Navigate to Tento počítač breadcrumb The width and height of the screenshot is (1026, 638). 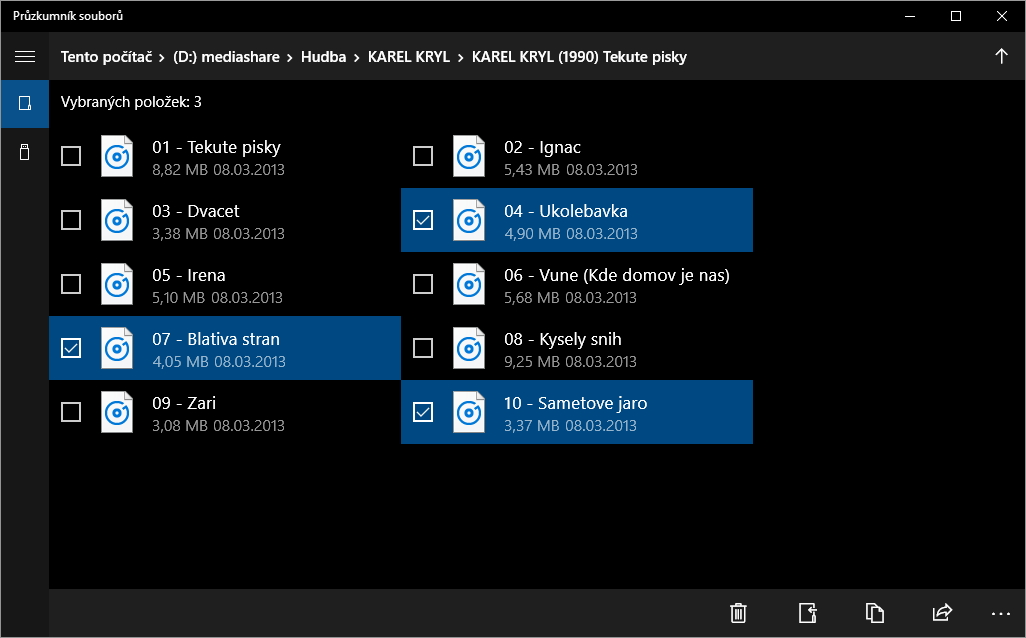pos(107,57)
